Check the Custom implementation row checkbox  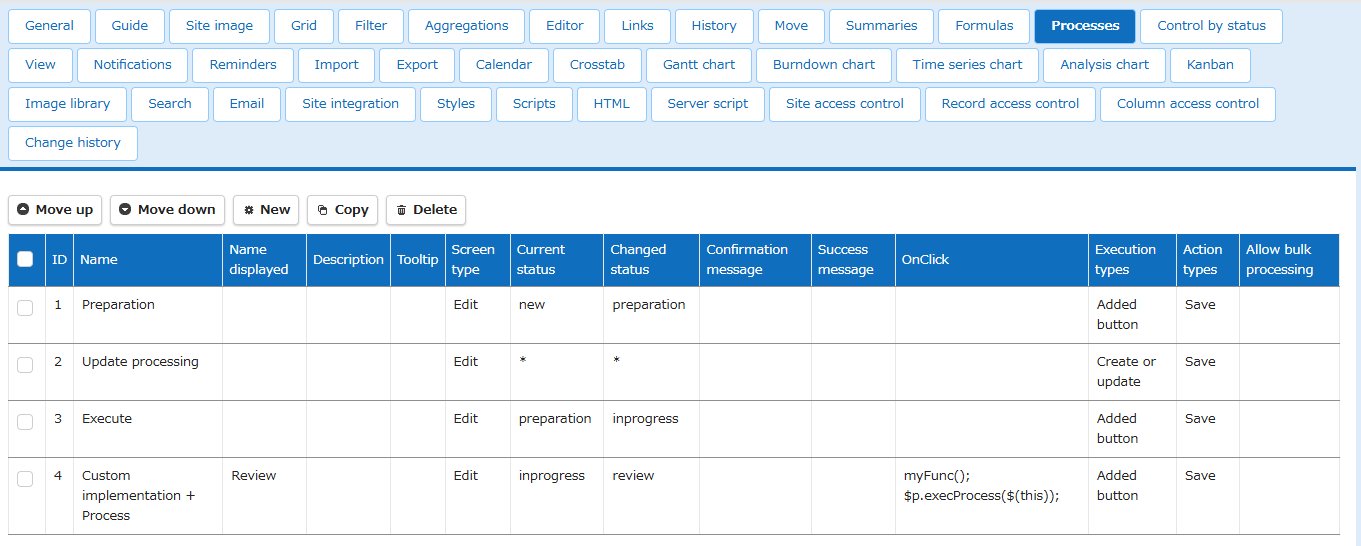26,479
